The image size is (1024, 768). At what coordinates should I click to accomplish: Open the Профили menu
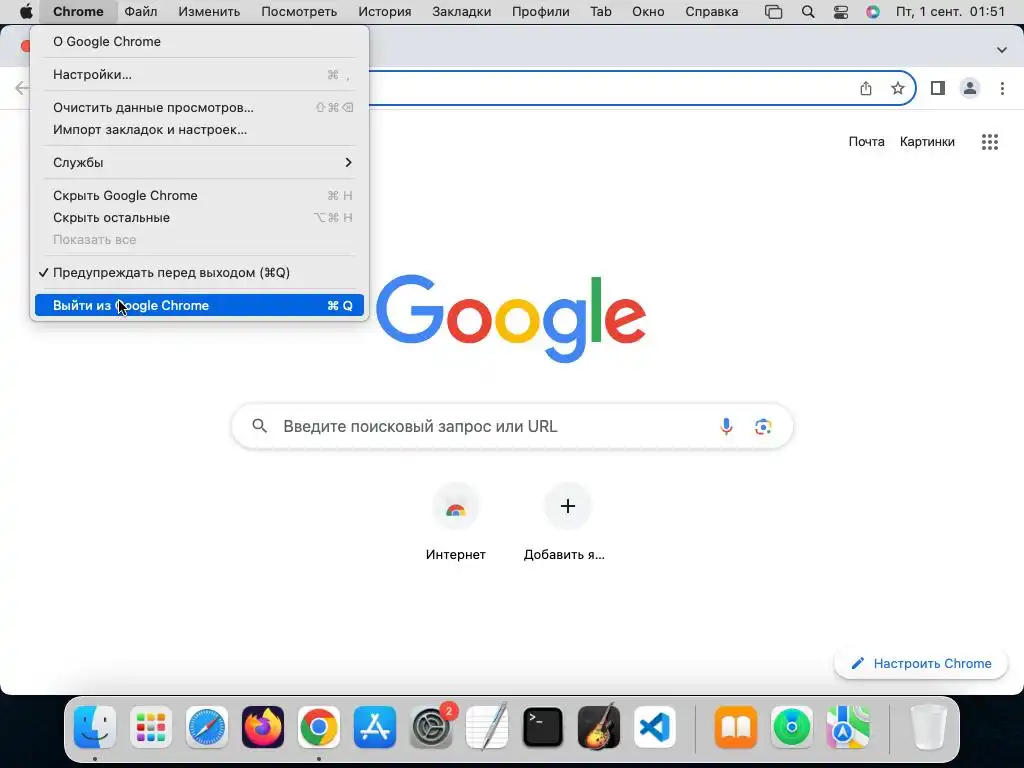pos(541,12)
